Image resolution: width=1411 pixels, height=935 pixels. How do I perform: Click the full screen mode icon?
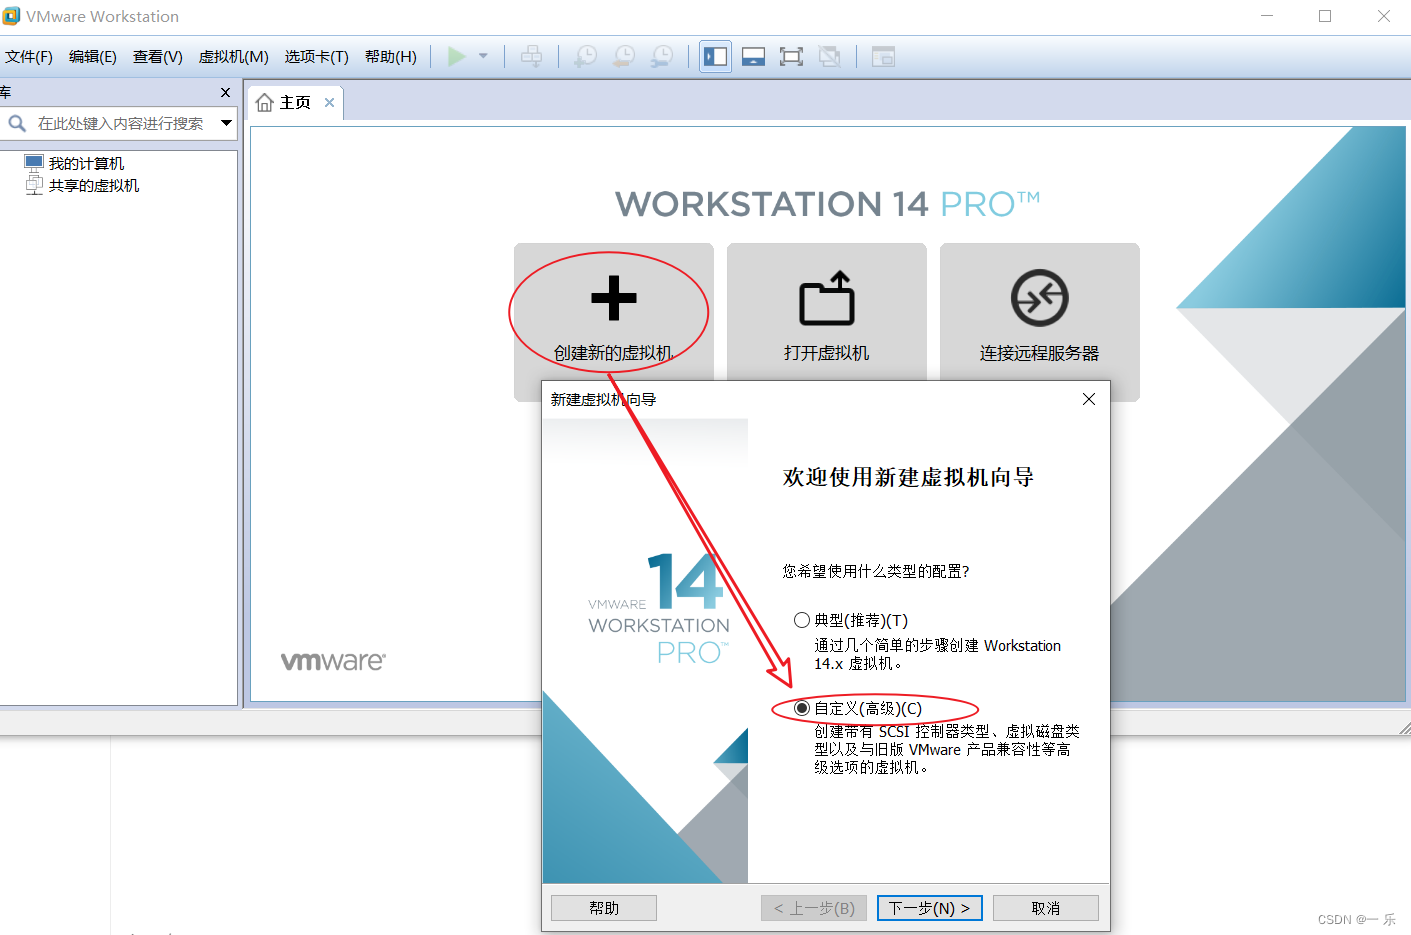[x=791, y=57]
